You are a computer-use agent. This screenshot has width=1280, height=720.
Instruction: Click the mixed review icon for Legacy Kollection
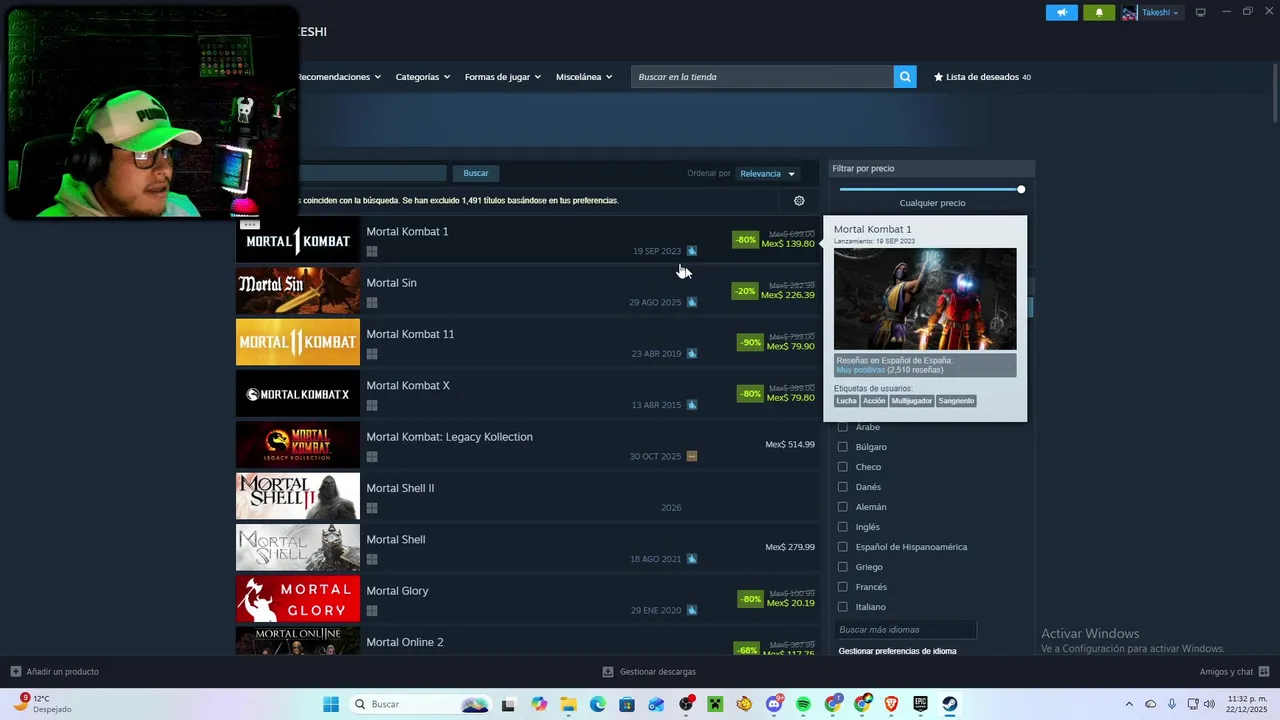tap(692, 456)
